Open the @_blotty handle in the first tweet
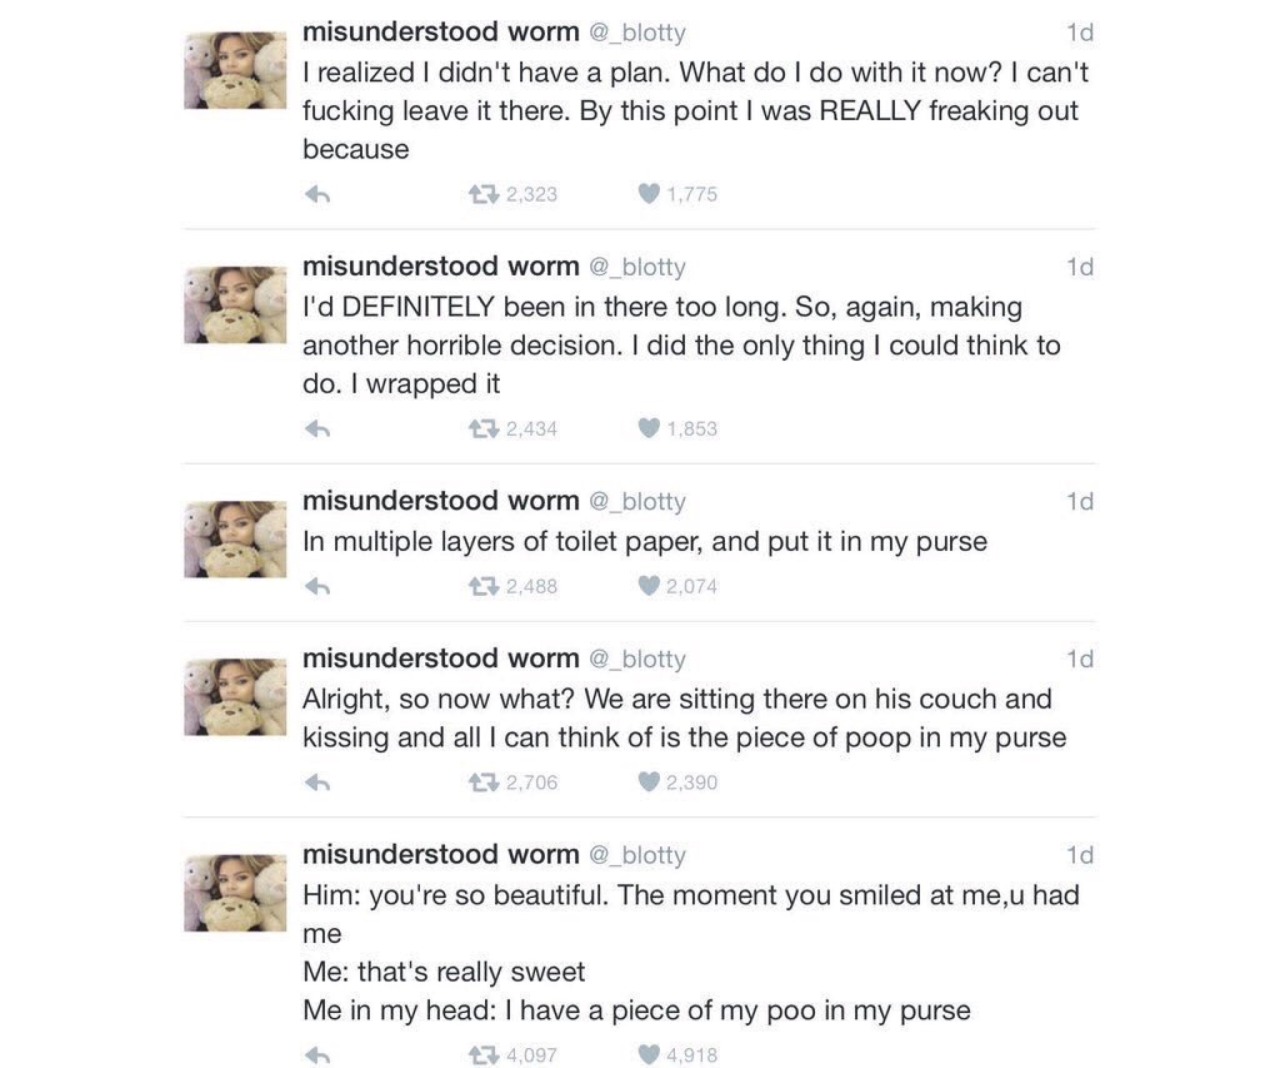Image resolution: width=1280 pixels, height=1068 pixels. (x=637, y=33)
